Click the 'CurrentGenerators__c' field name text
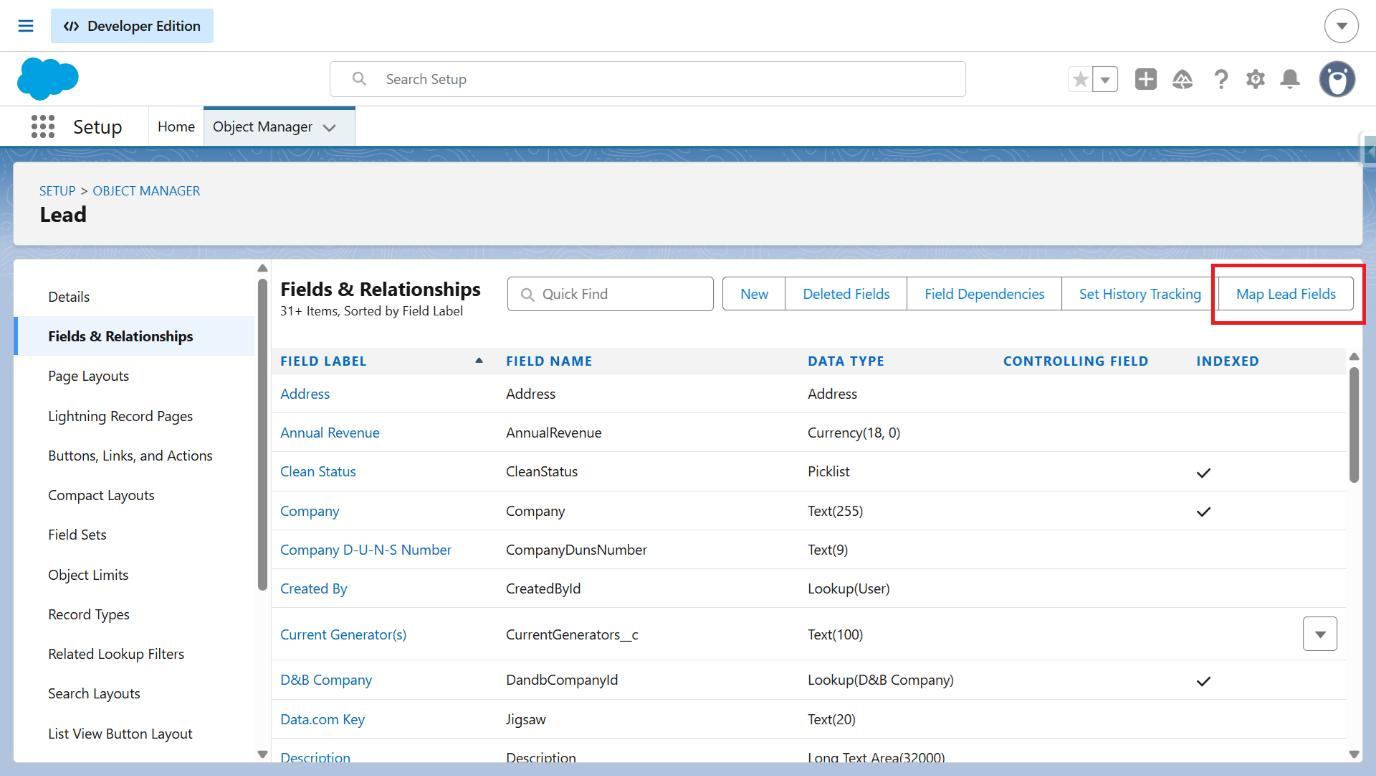 coord(572,635)
